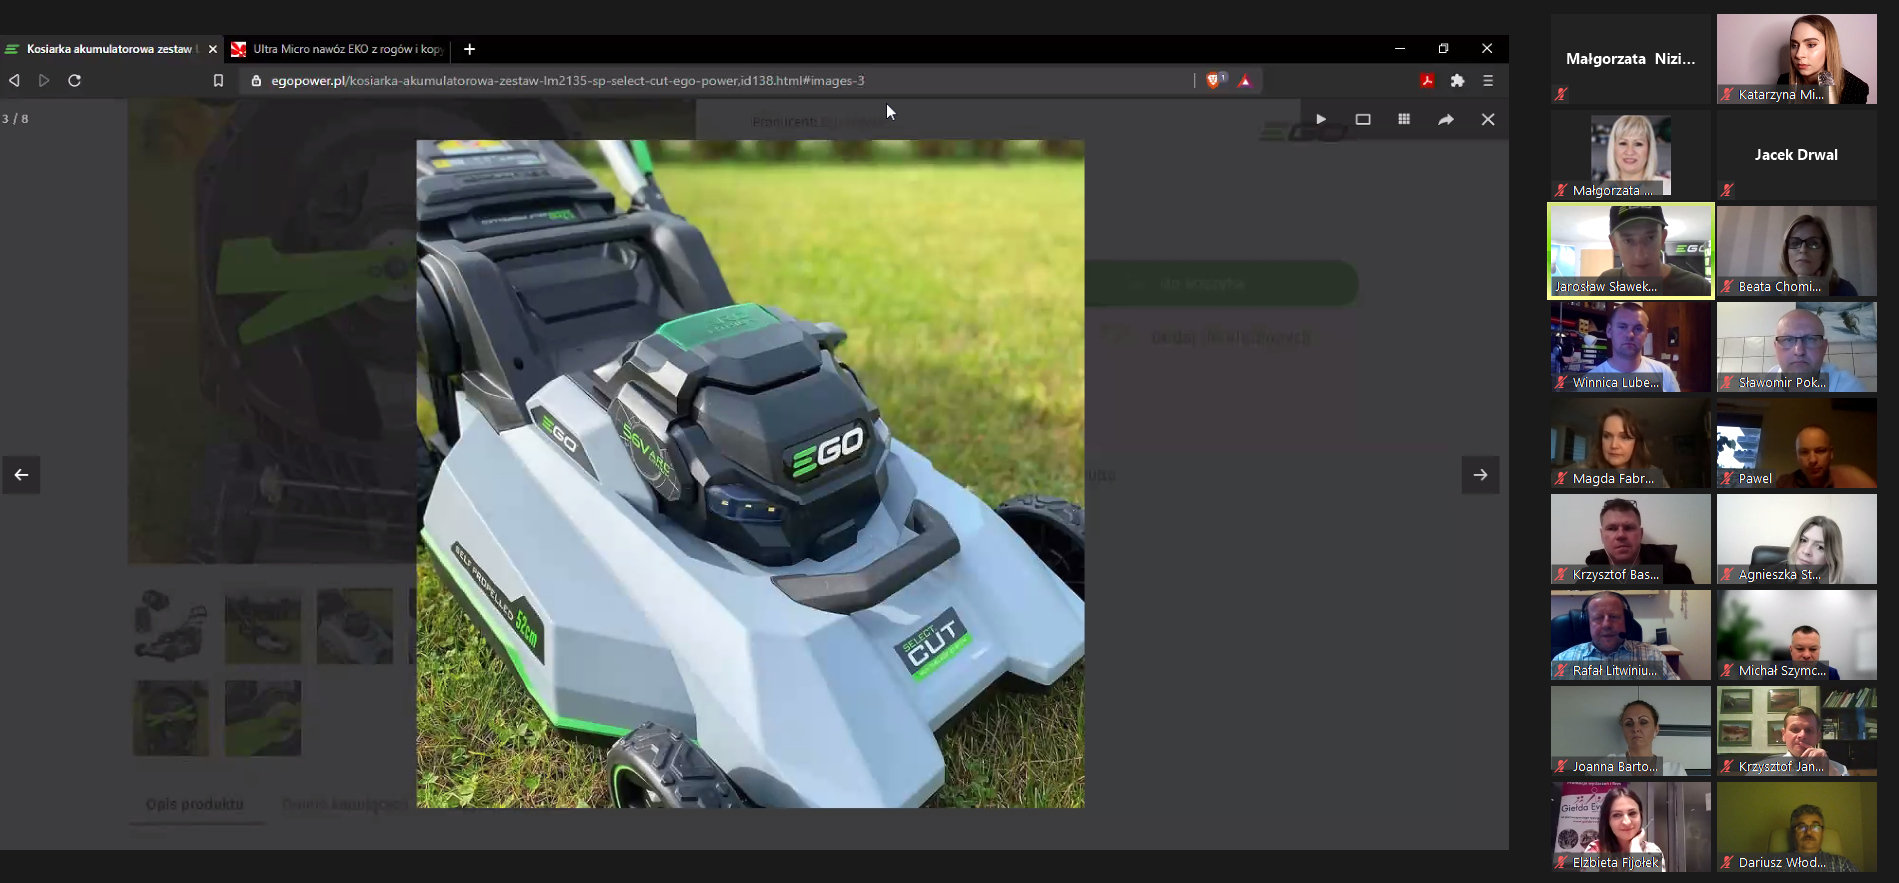This screenshot has height=883, width=1899.
Task: Open Opis produktu tab
Action: tap(195, 804)
